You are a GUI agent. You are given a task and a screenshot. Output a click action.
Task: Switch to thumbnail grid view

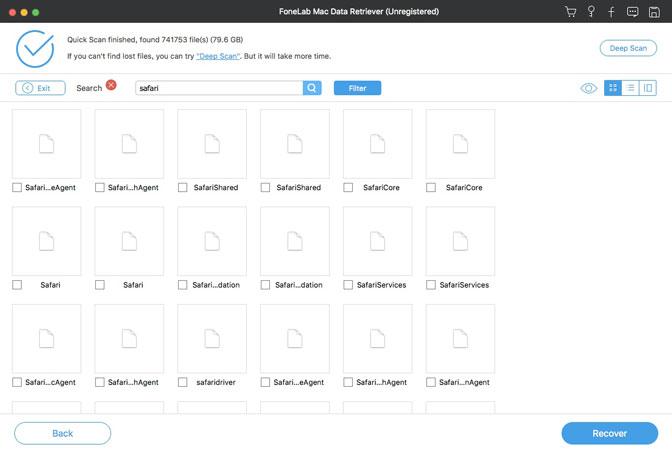pyautogui.click(x=613, y=88)
